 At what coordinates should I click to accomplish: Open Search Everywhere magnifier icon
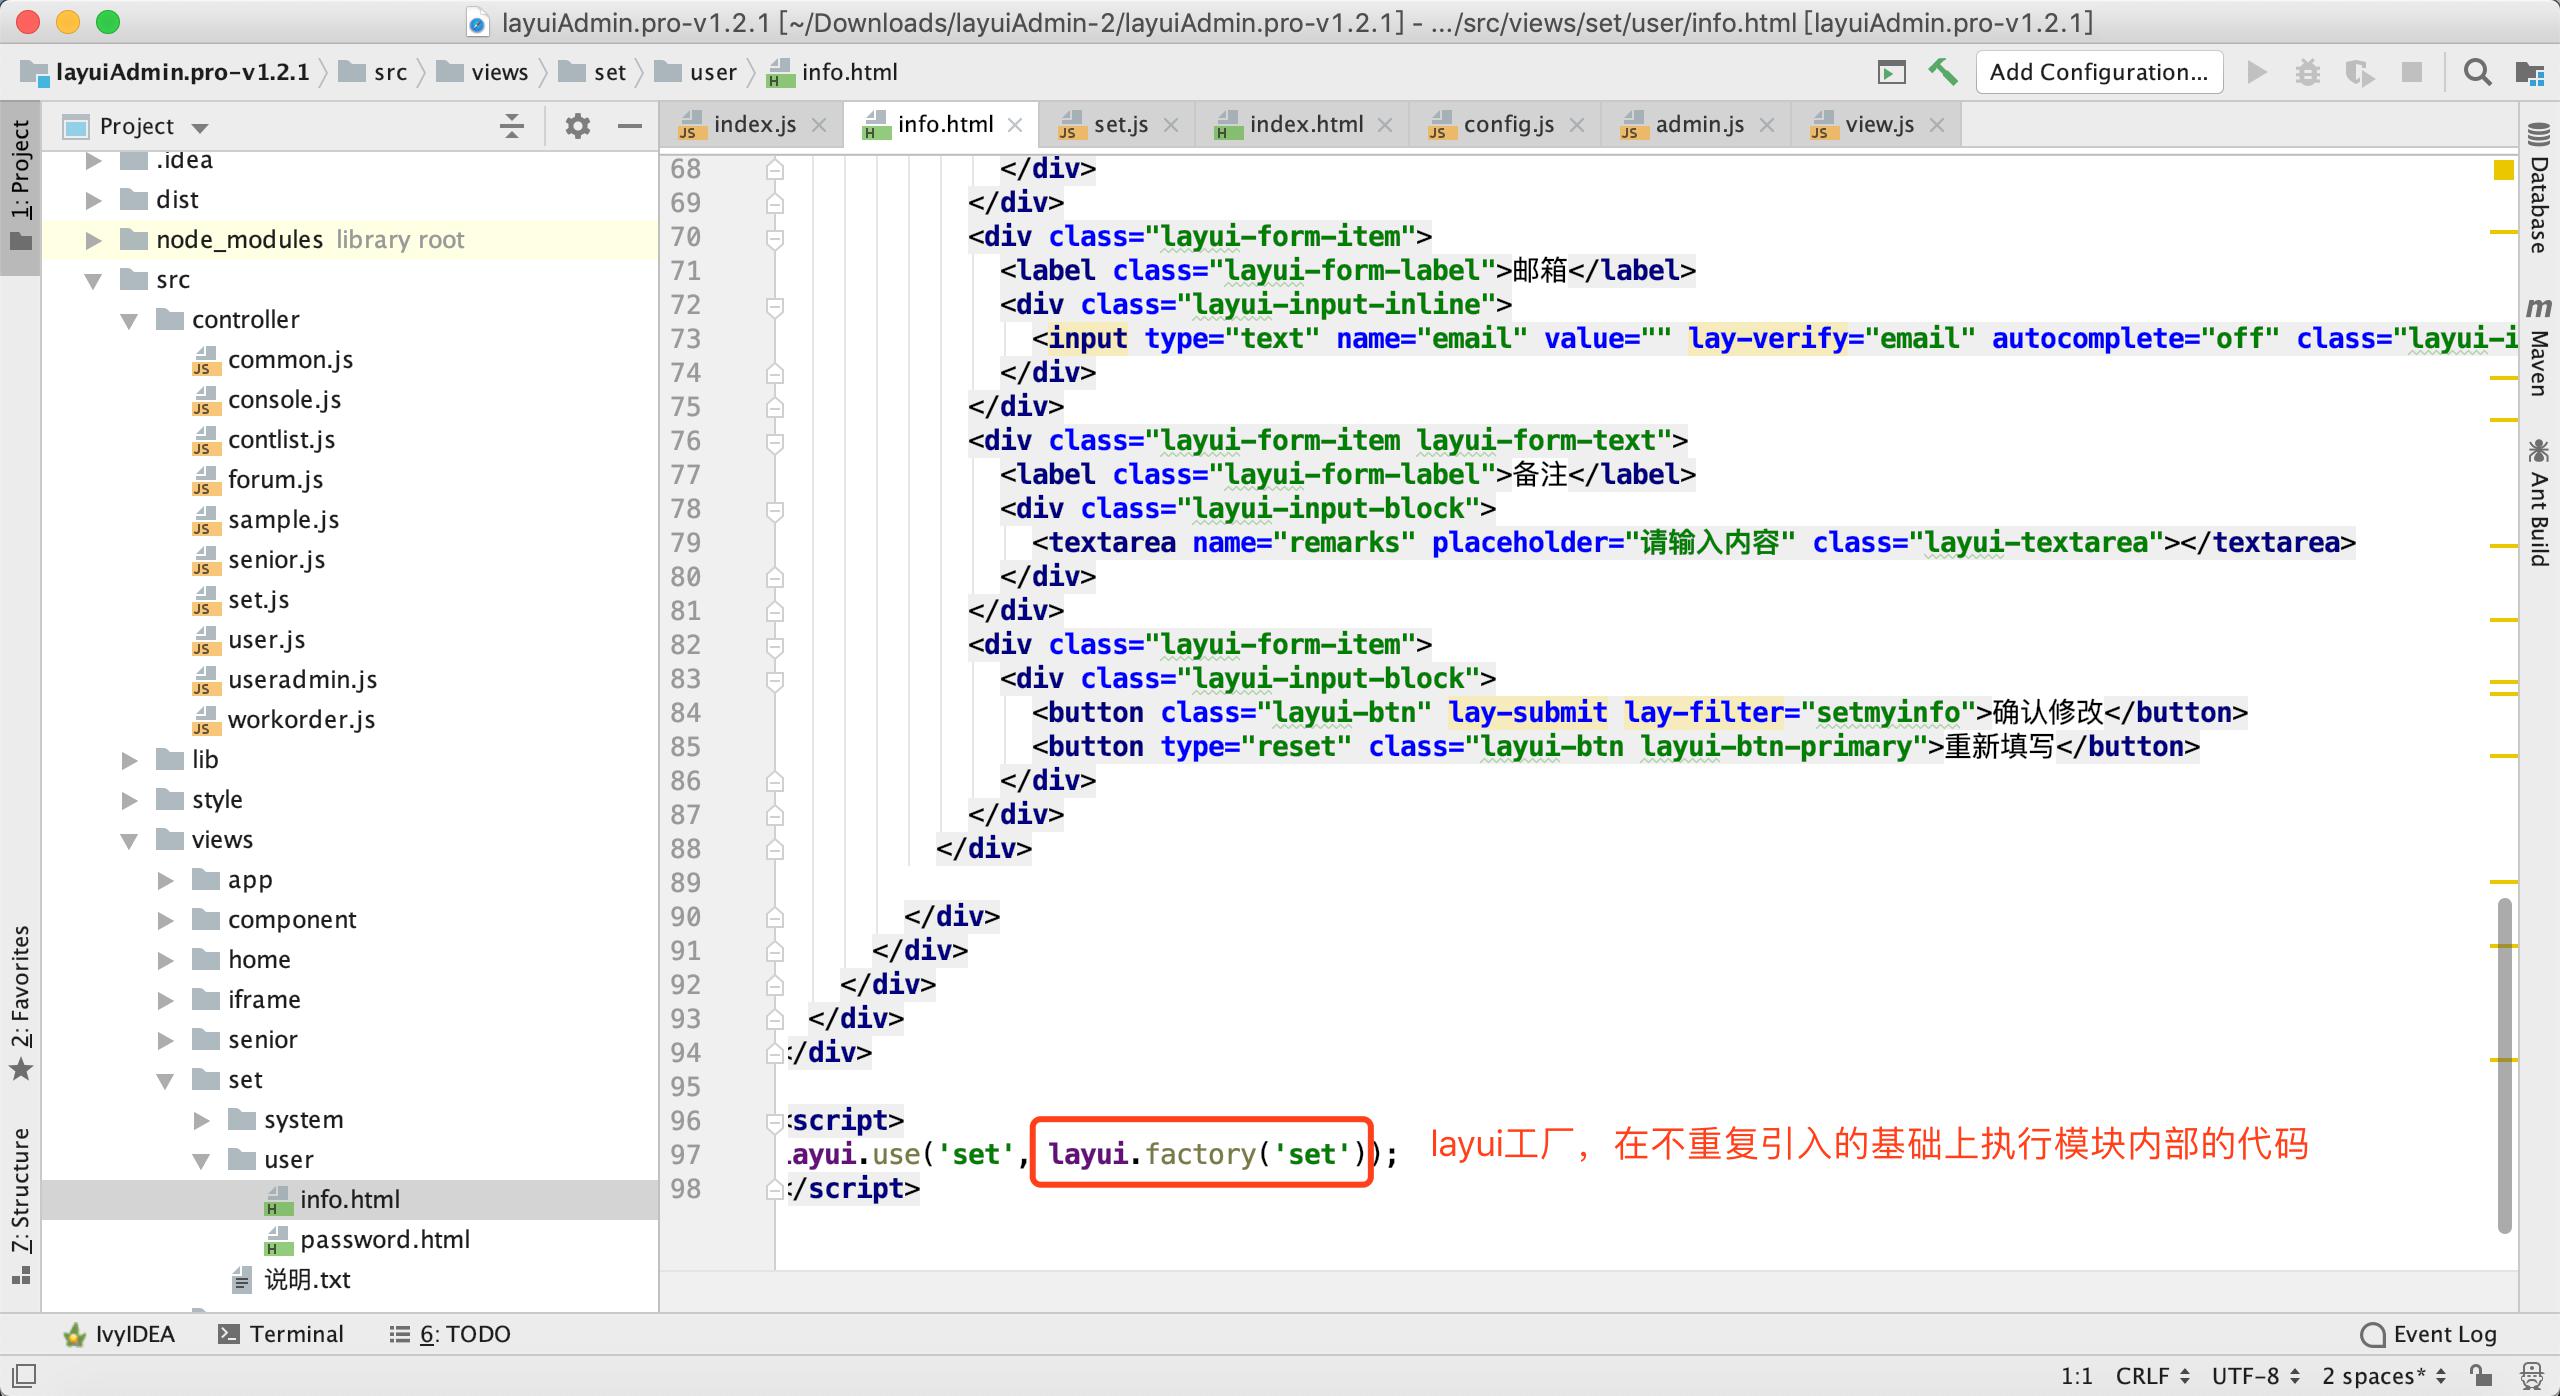coord(2477,72)
